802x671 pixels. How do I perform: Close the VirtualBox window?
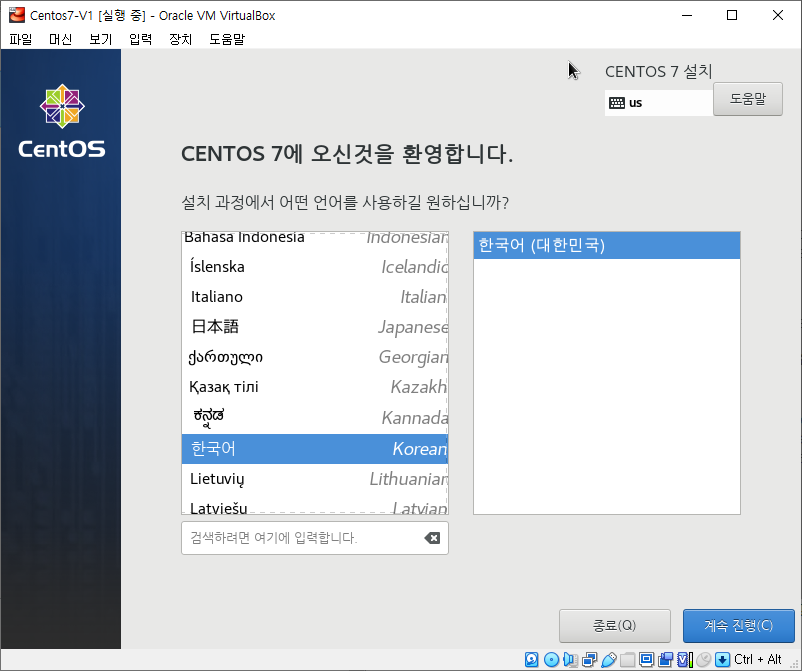777,15
